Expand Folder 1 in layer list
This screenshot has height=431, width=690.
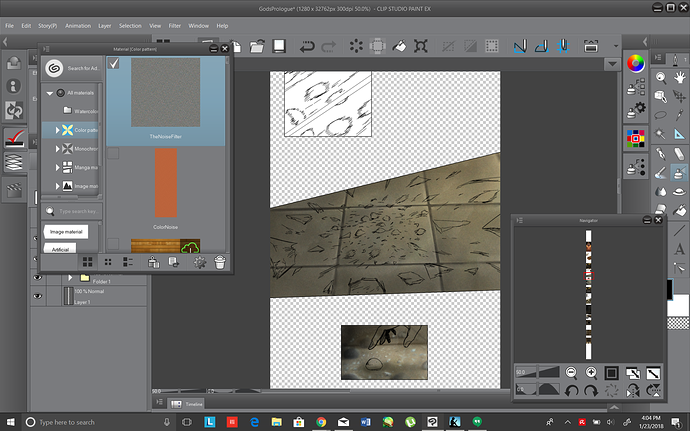(x=69, y=277)
